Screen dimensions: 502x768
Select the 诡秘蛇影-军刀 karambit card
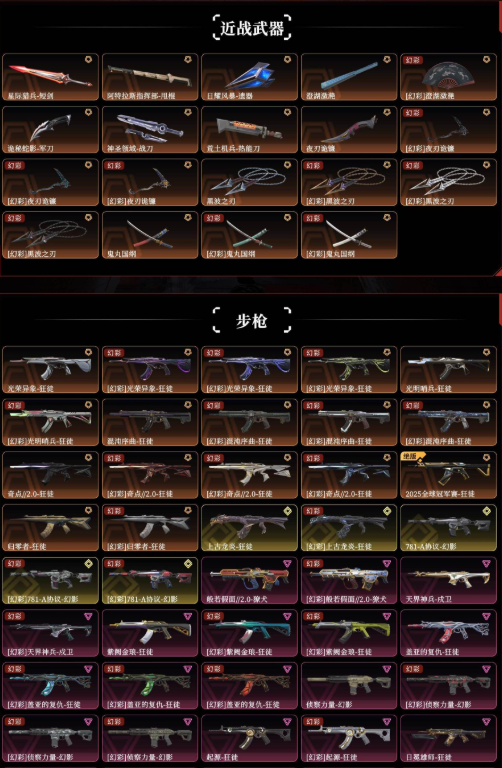point(50,130)
